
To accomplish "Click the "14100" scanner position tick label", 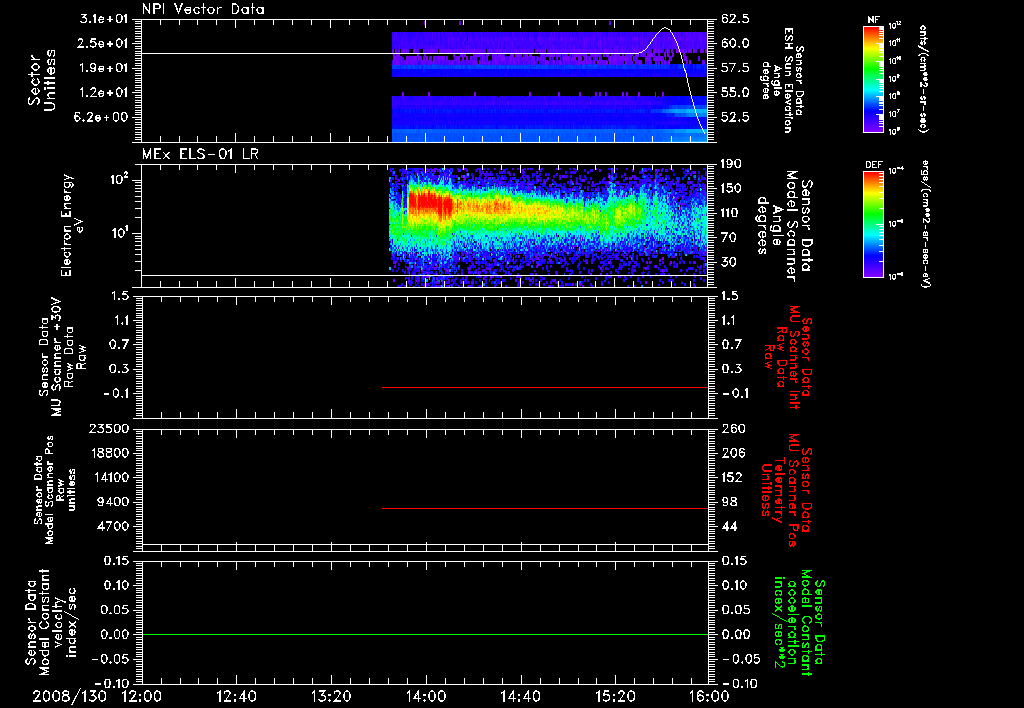I will 110,477.
